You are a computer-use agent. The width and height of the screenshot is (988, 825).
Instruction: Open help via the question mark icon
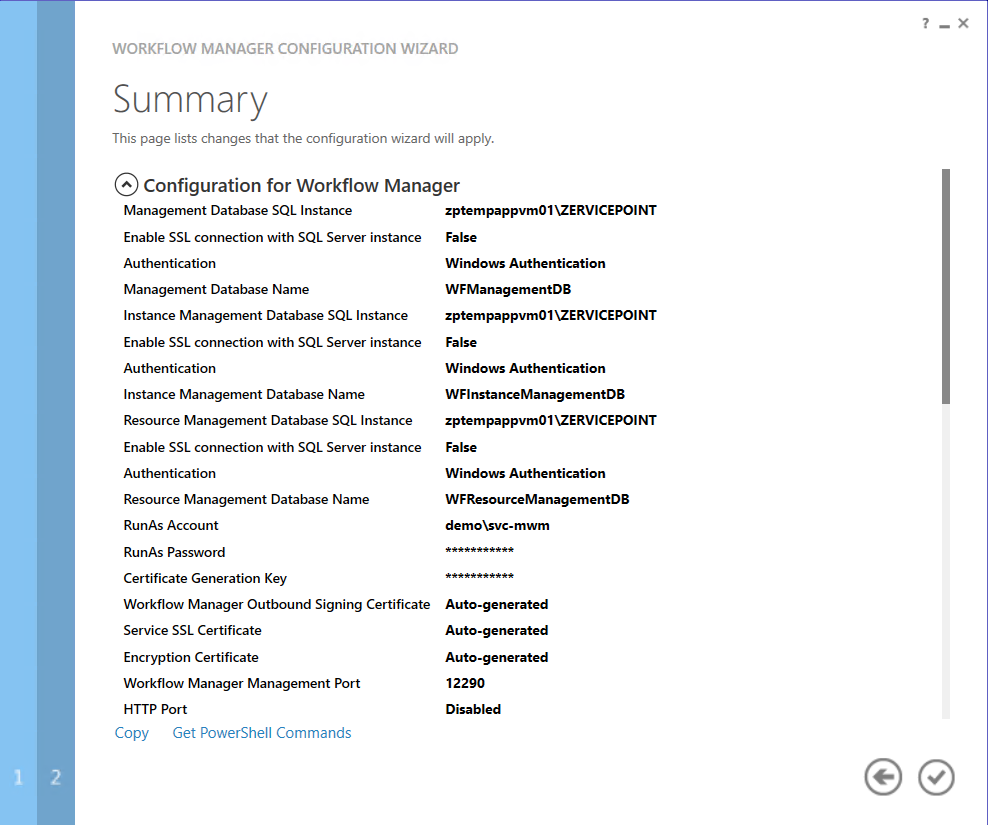click(x=926, y=24)
